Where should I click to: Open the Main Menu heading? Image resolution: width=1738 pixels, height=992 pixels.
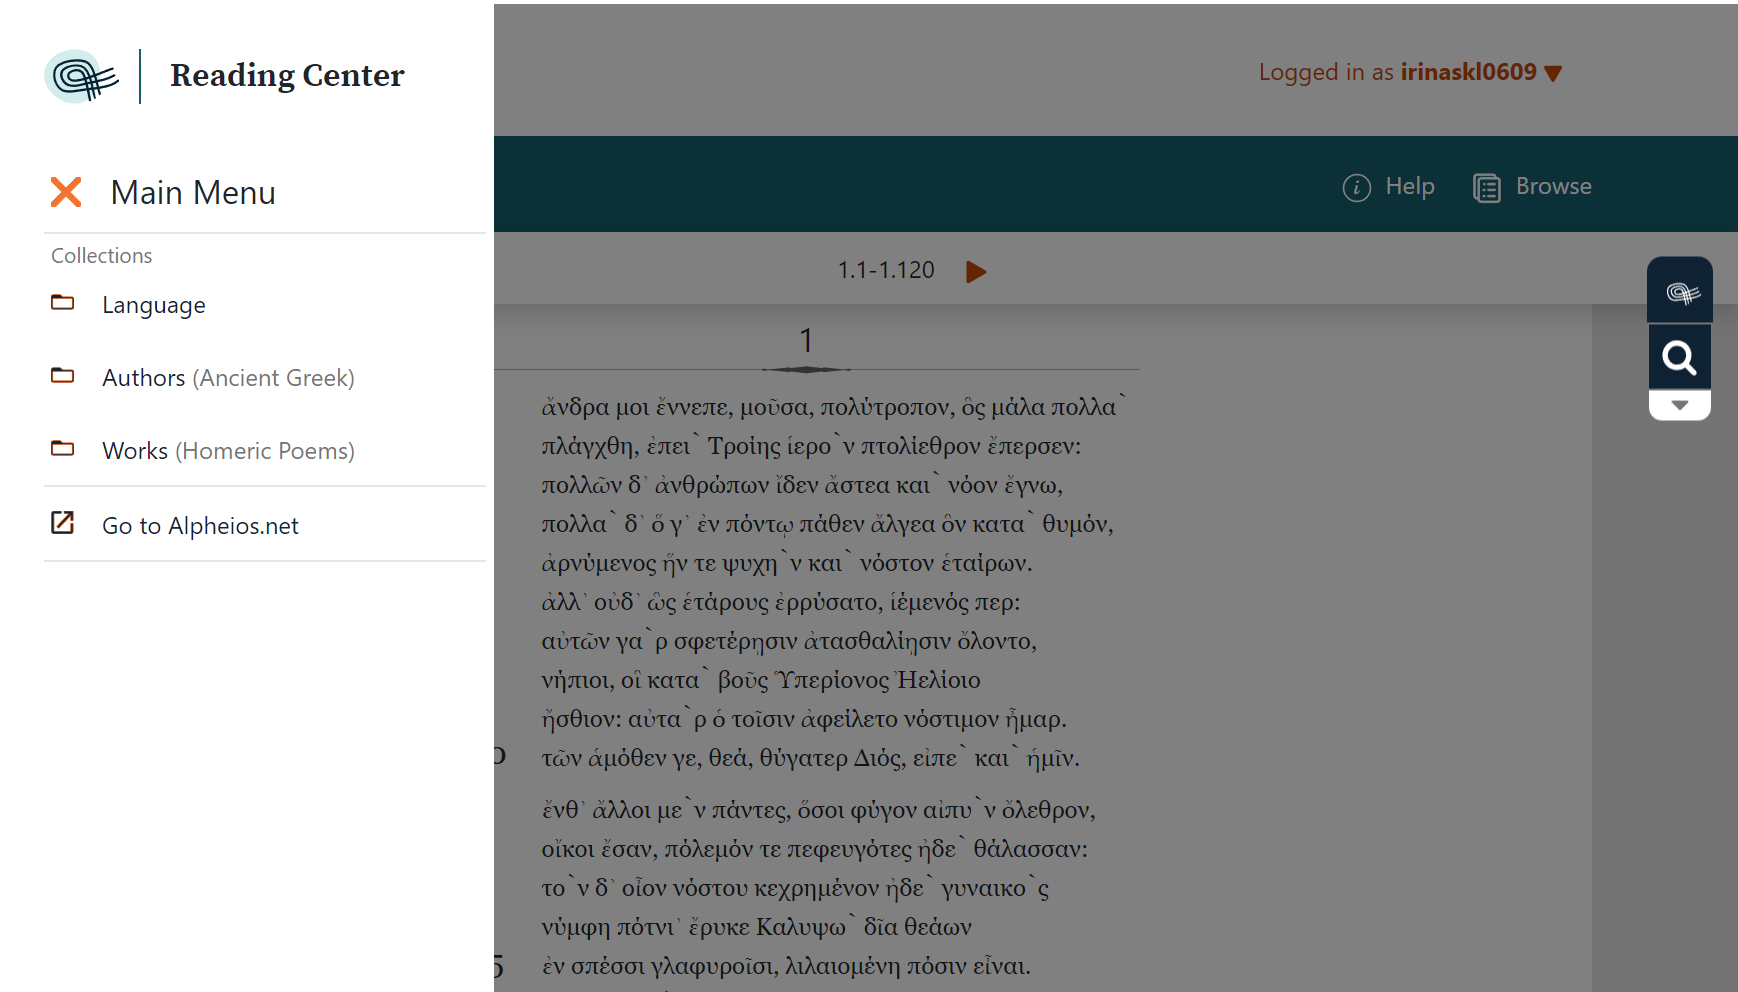pos(193,192)
